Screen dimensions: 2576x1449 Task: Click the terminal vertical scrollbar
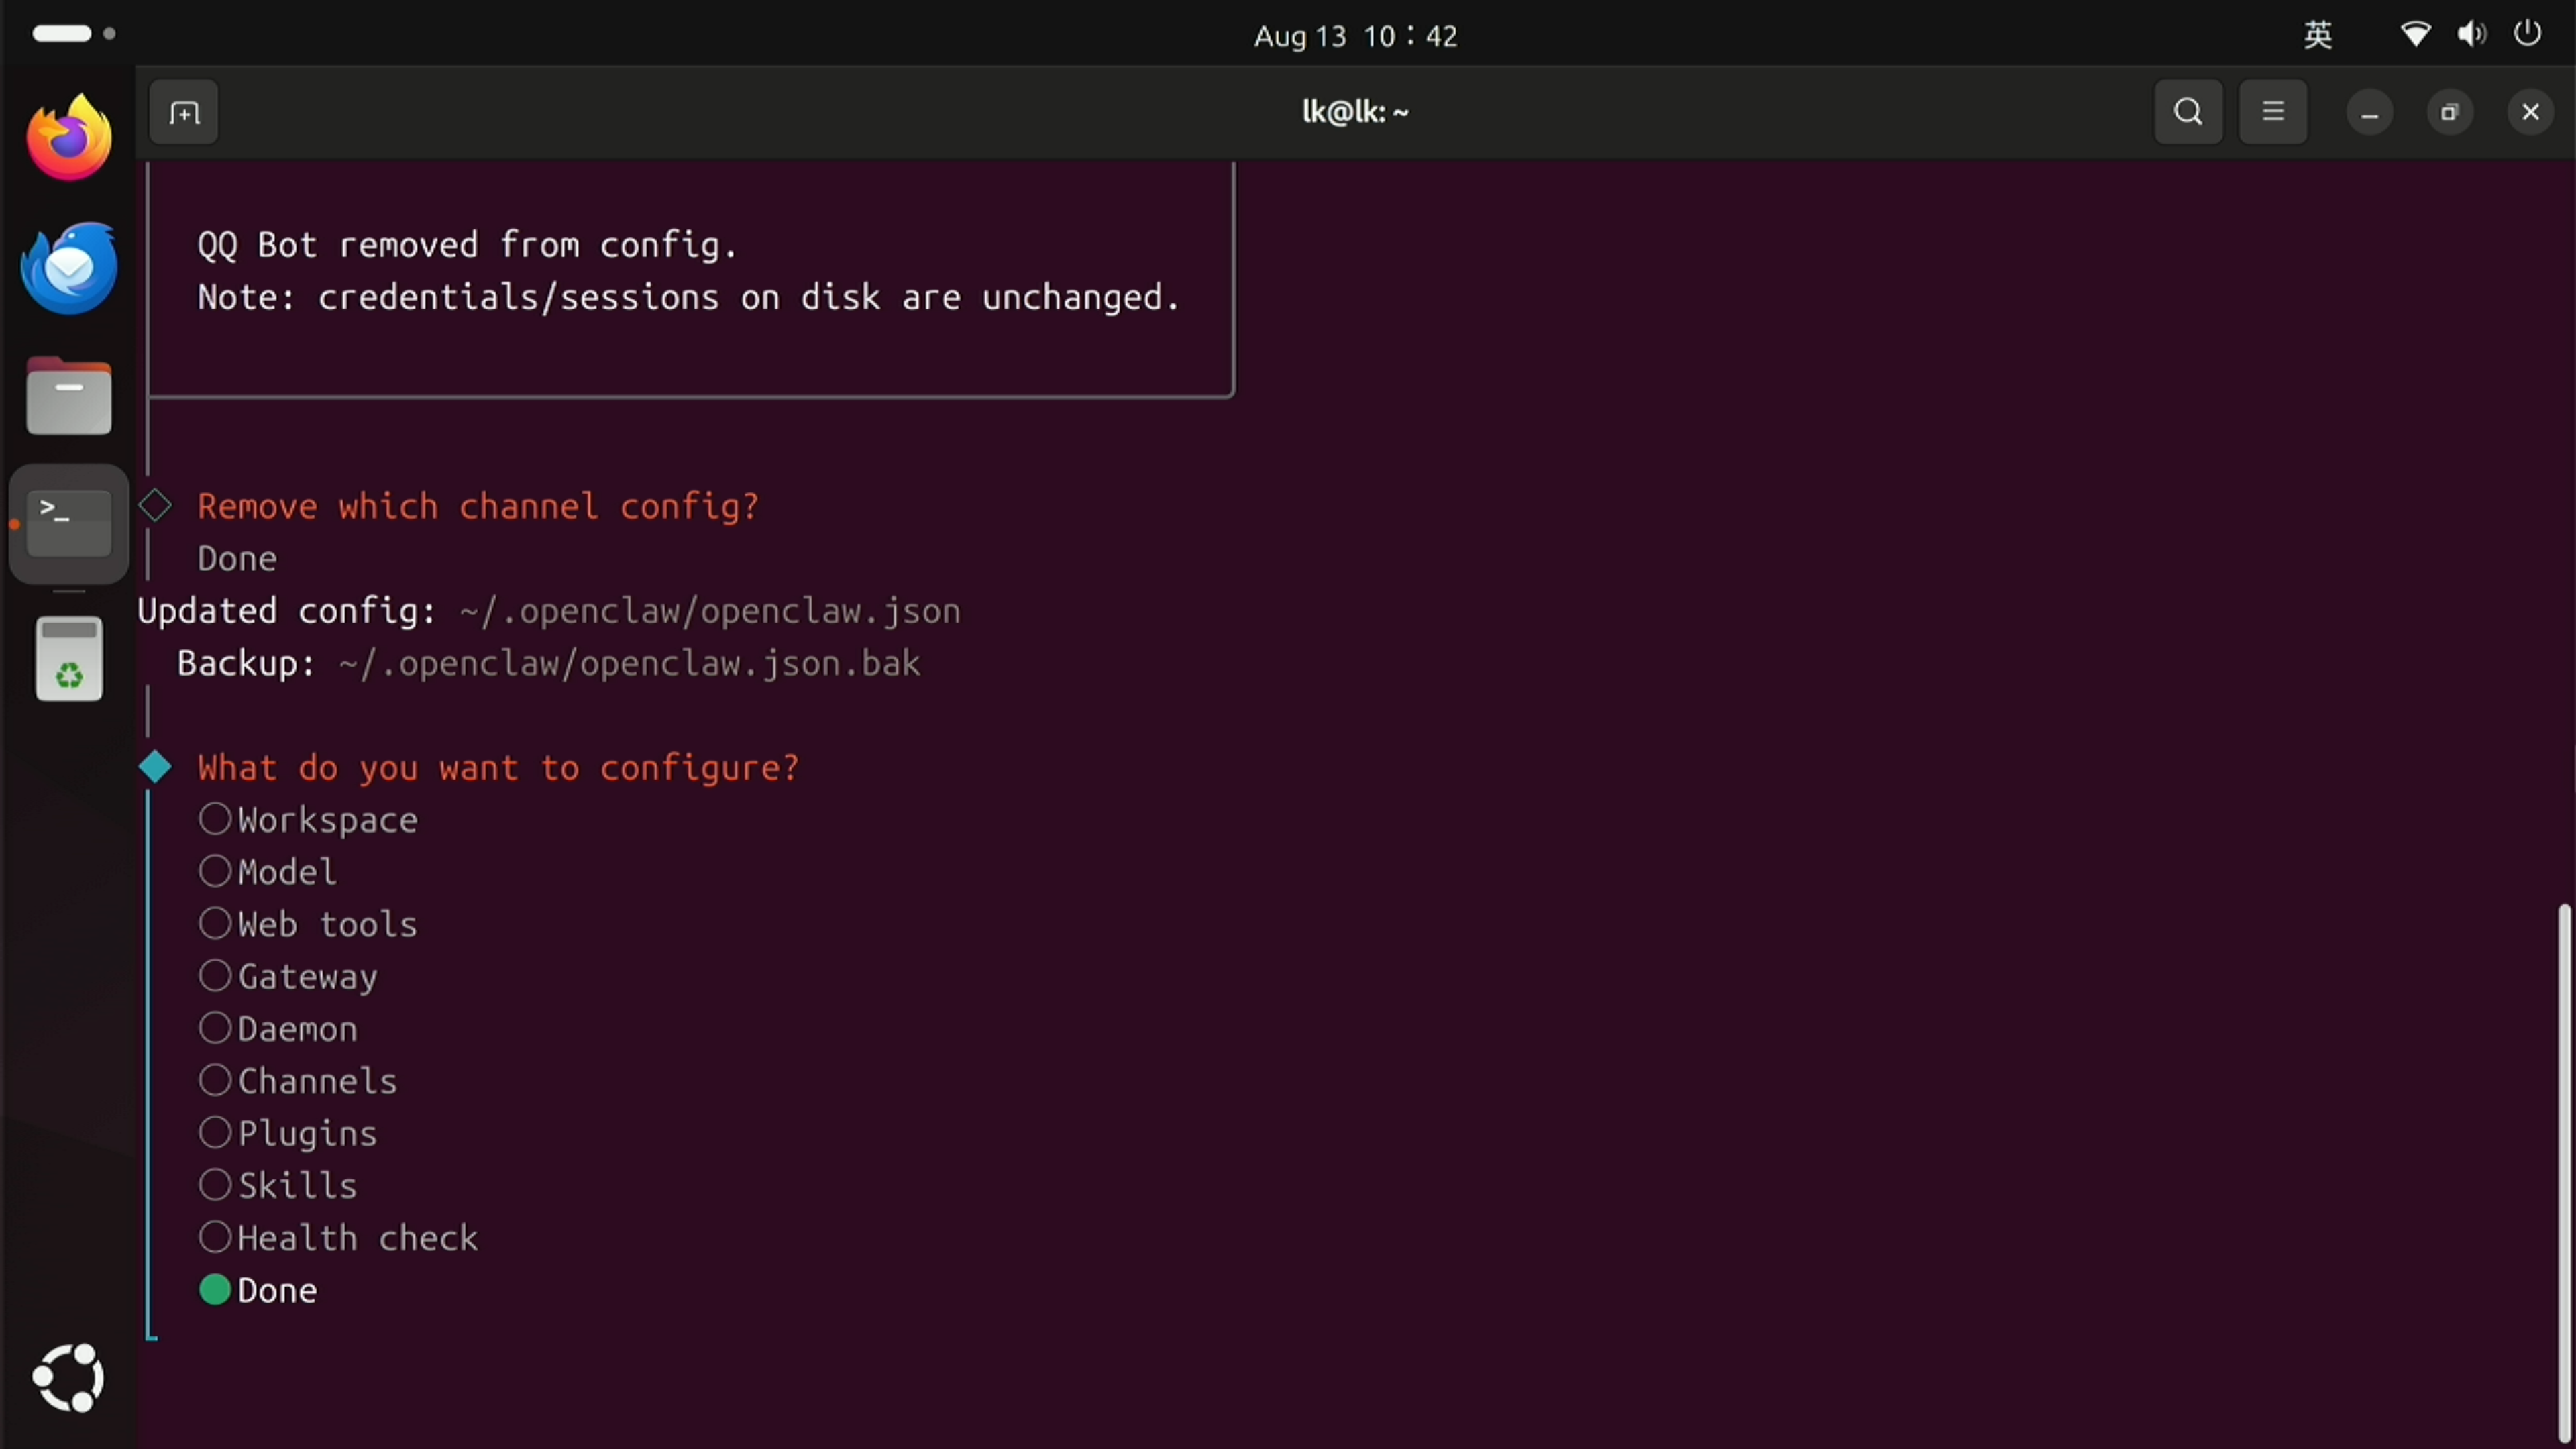click(x=2563, y=1170)
